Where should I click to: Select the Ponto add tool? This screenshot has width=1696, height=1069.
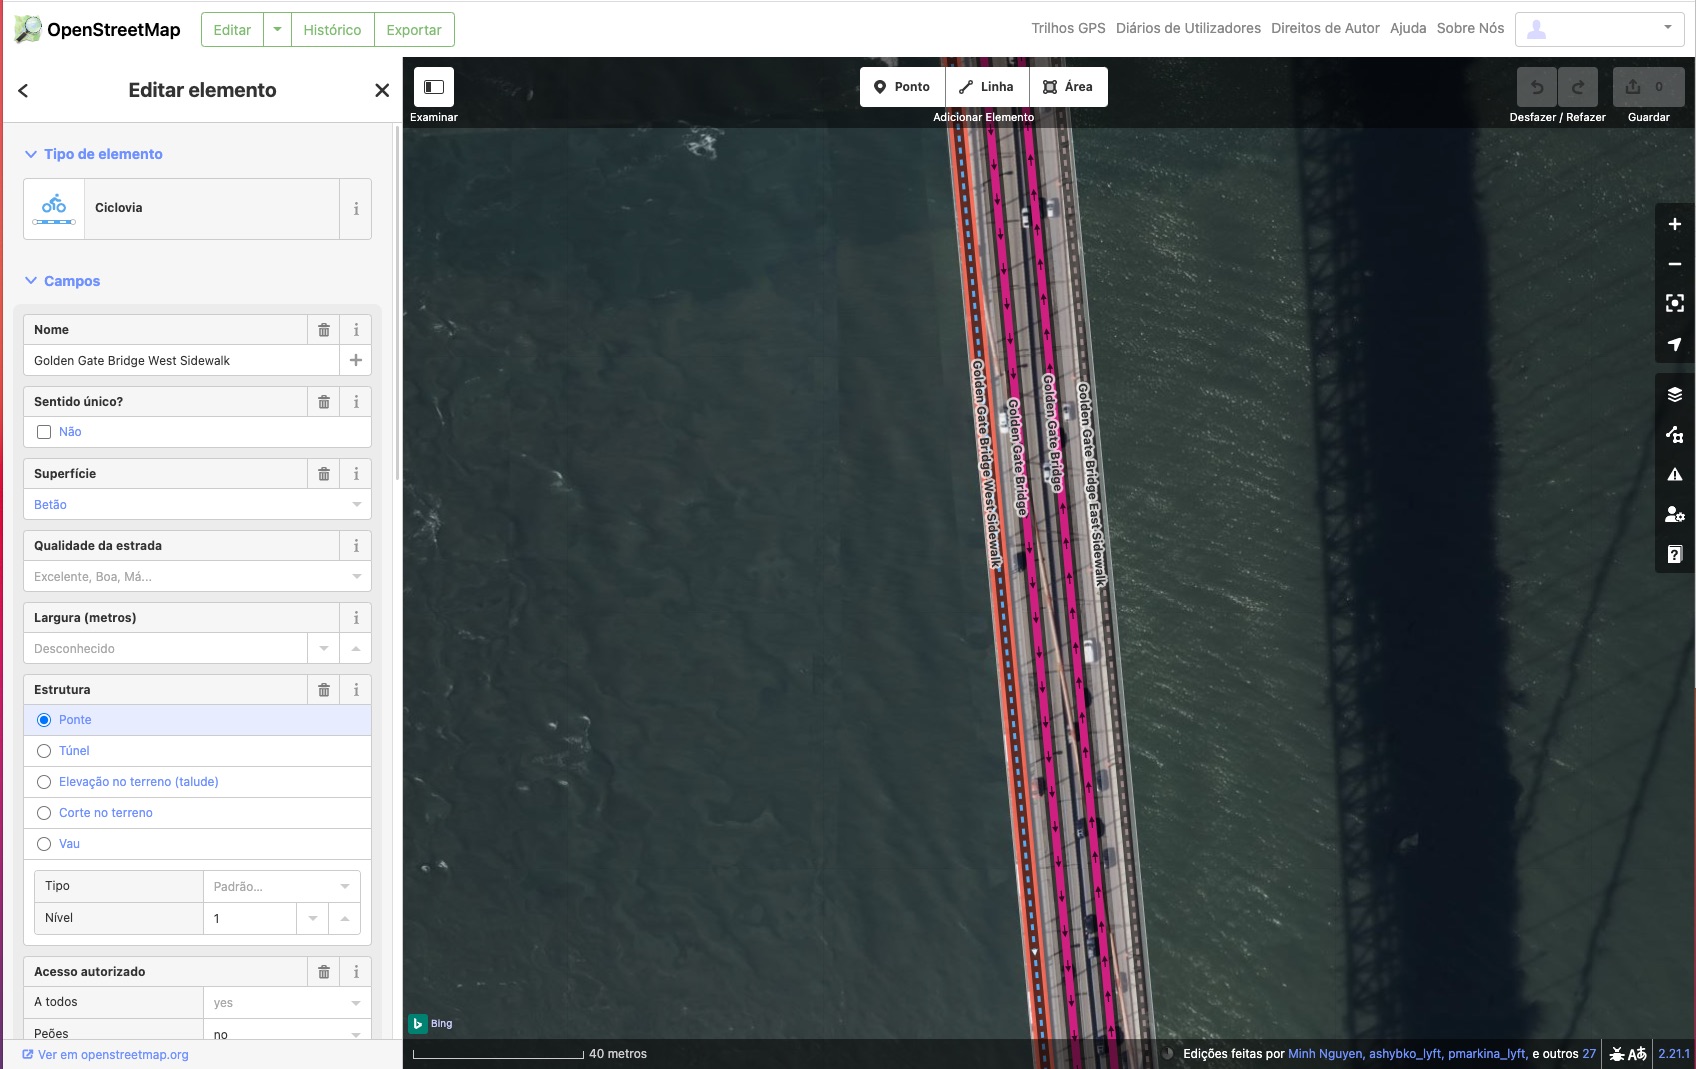(x=902, y=87)
